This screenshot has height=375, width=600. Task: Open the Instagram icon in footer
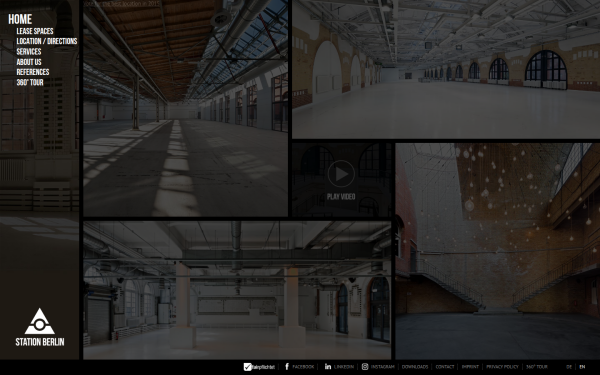[365, 367]
